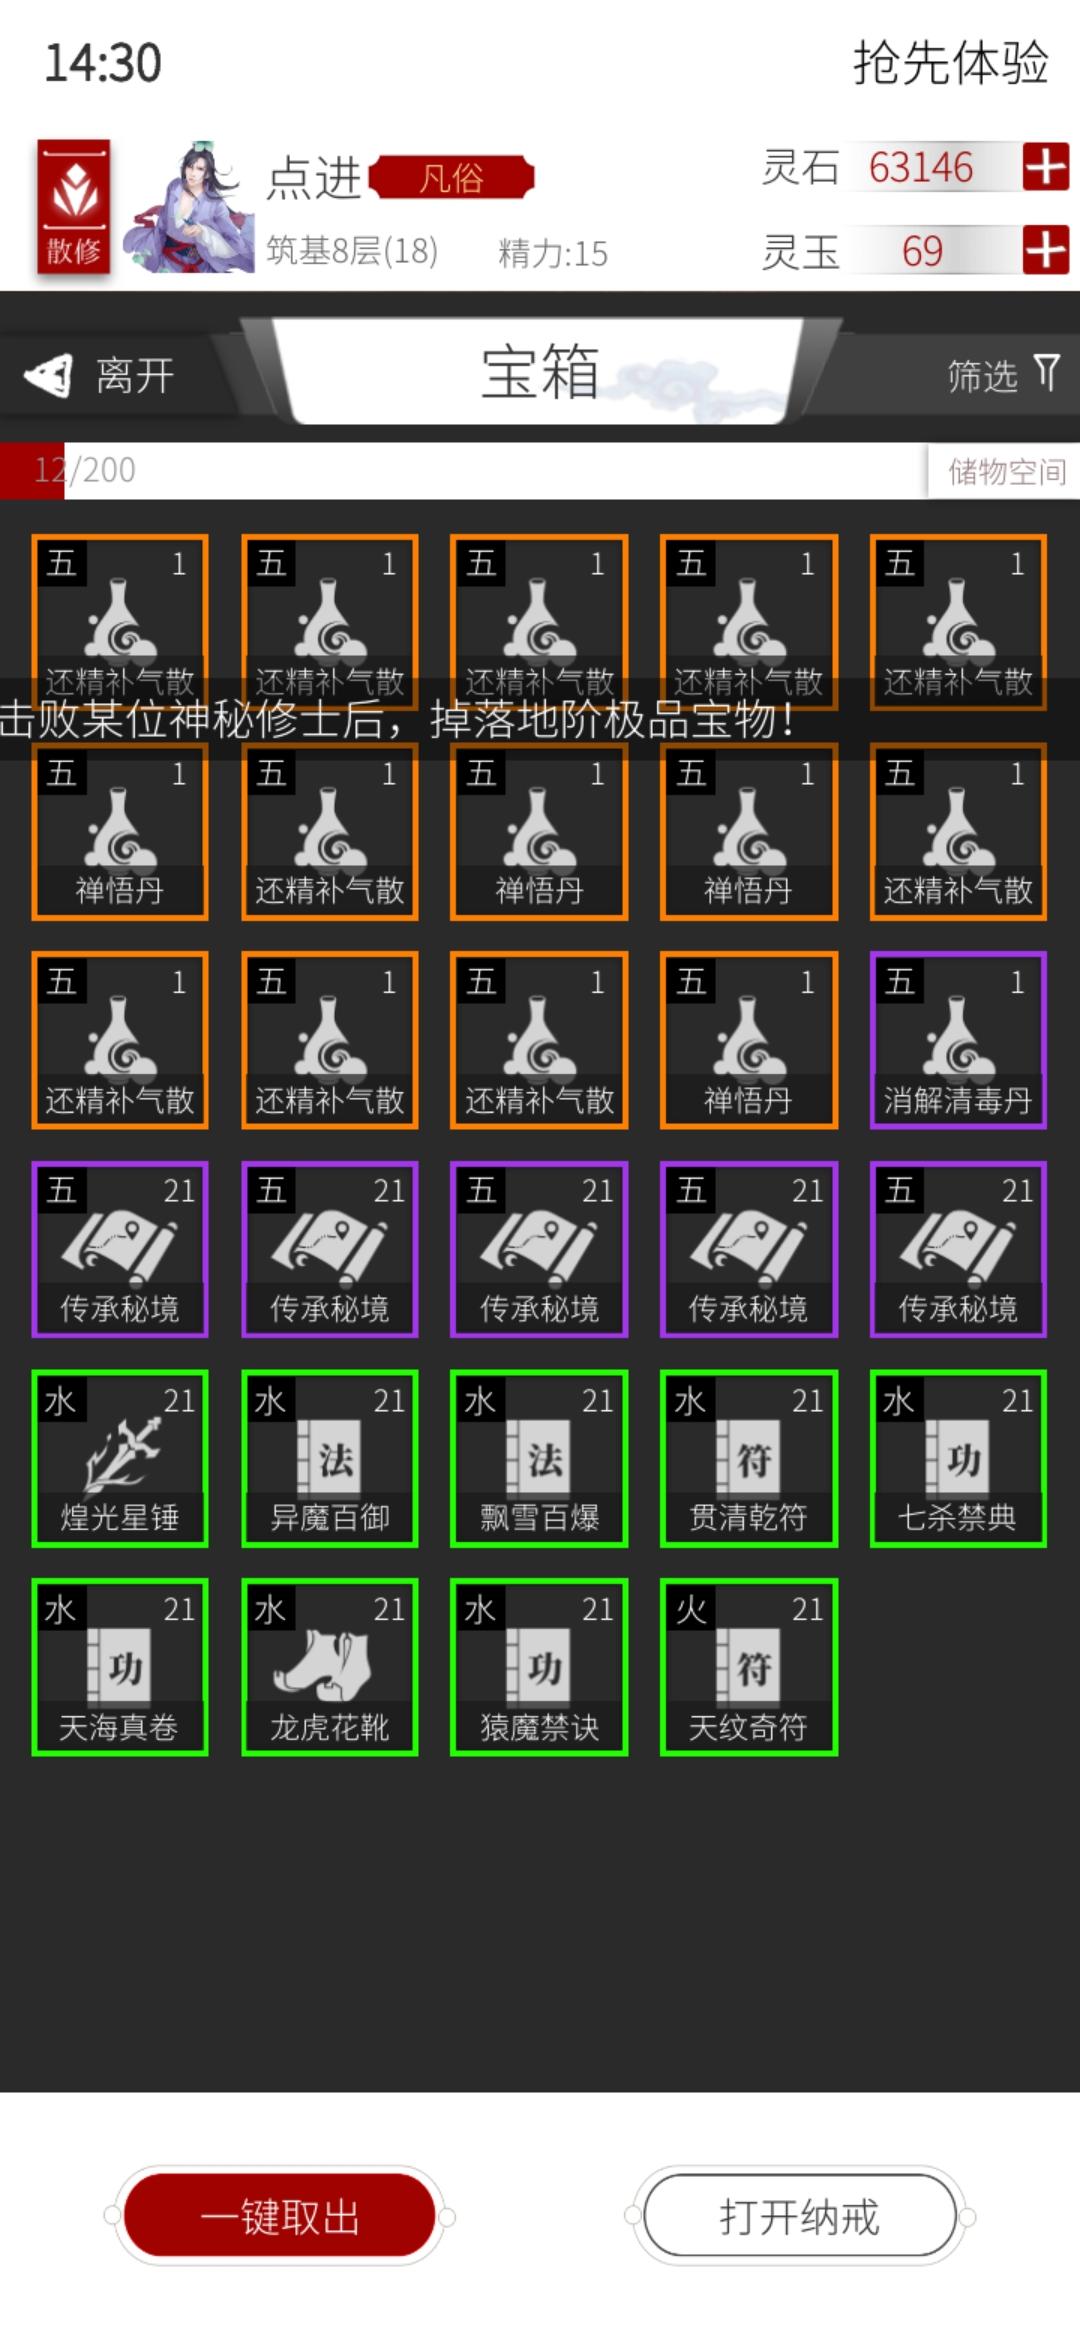
Task: Click the 打开纳戒 button
Action: pos(799,2216)
